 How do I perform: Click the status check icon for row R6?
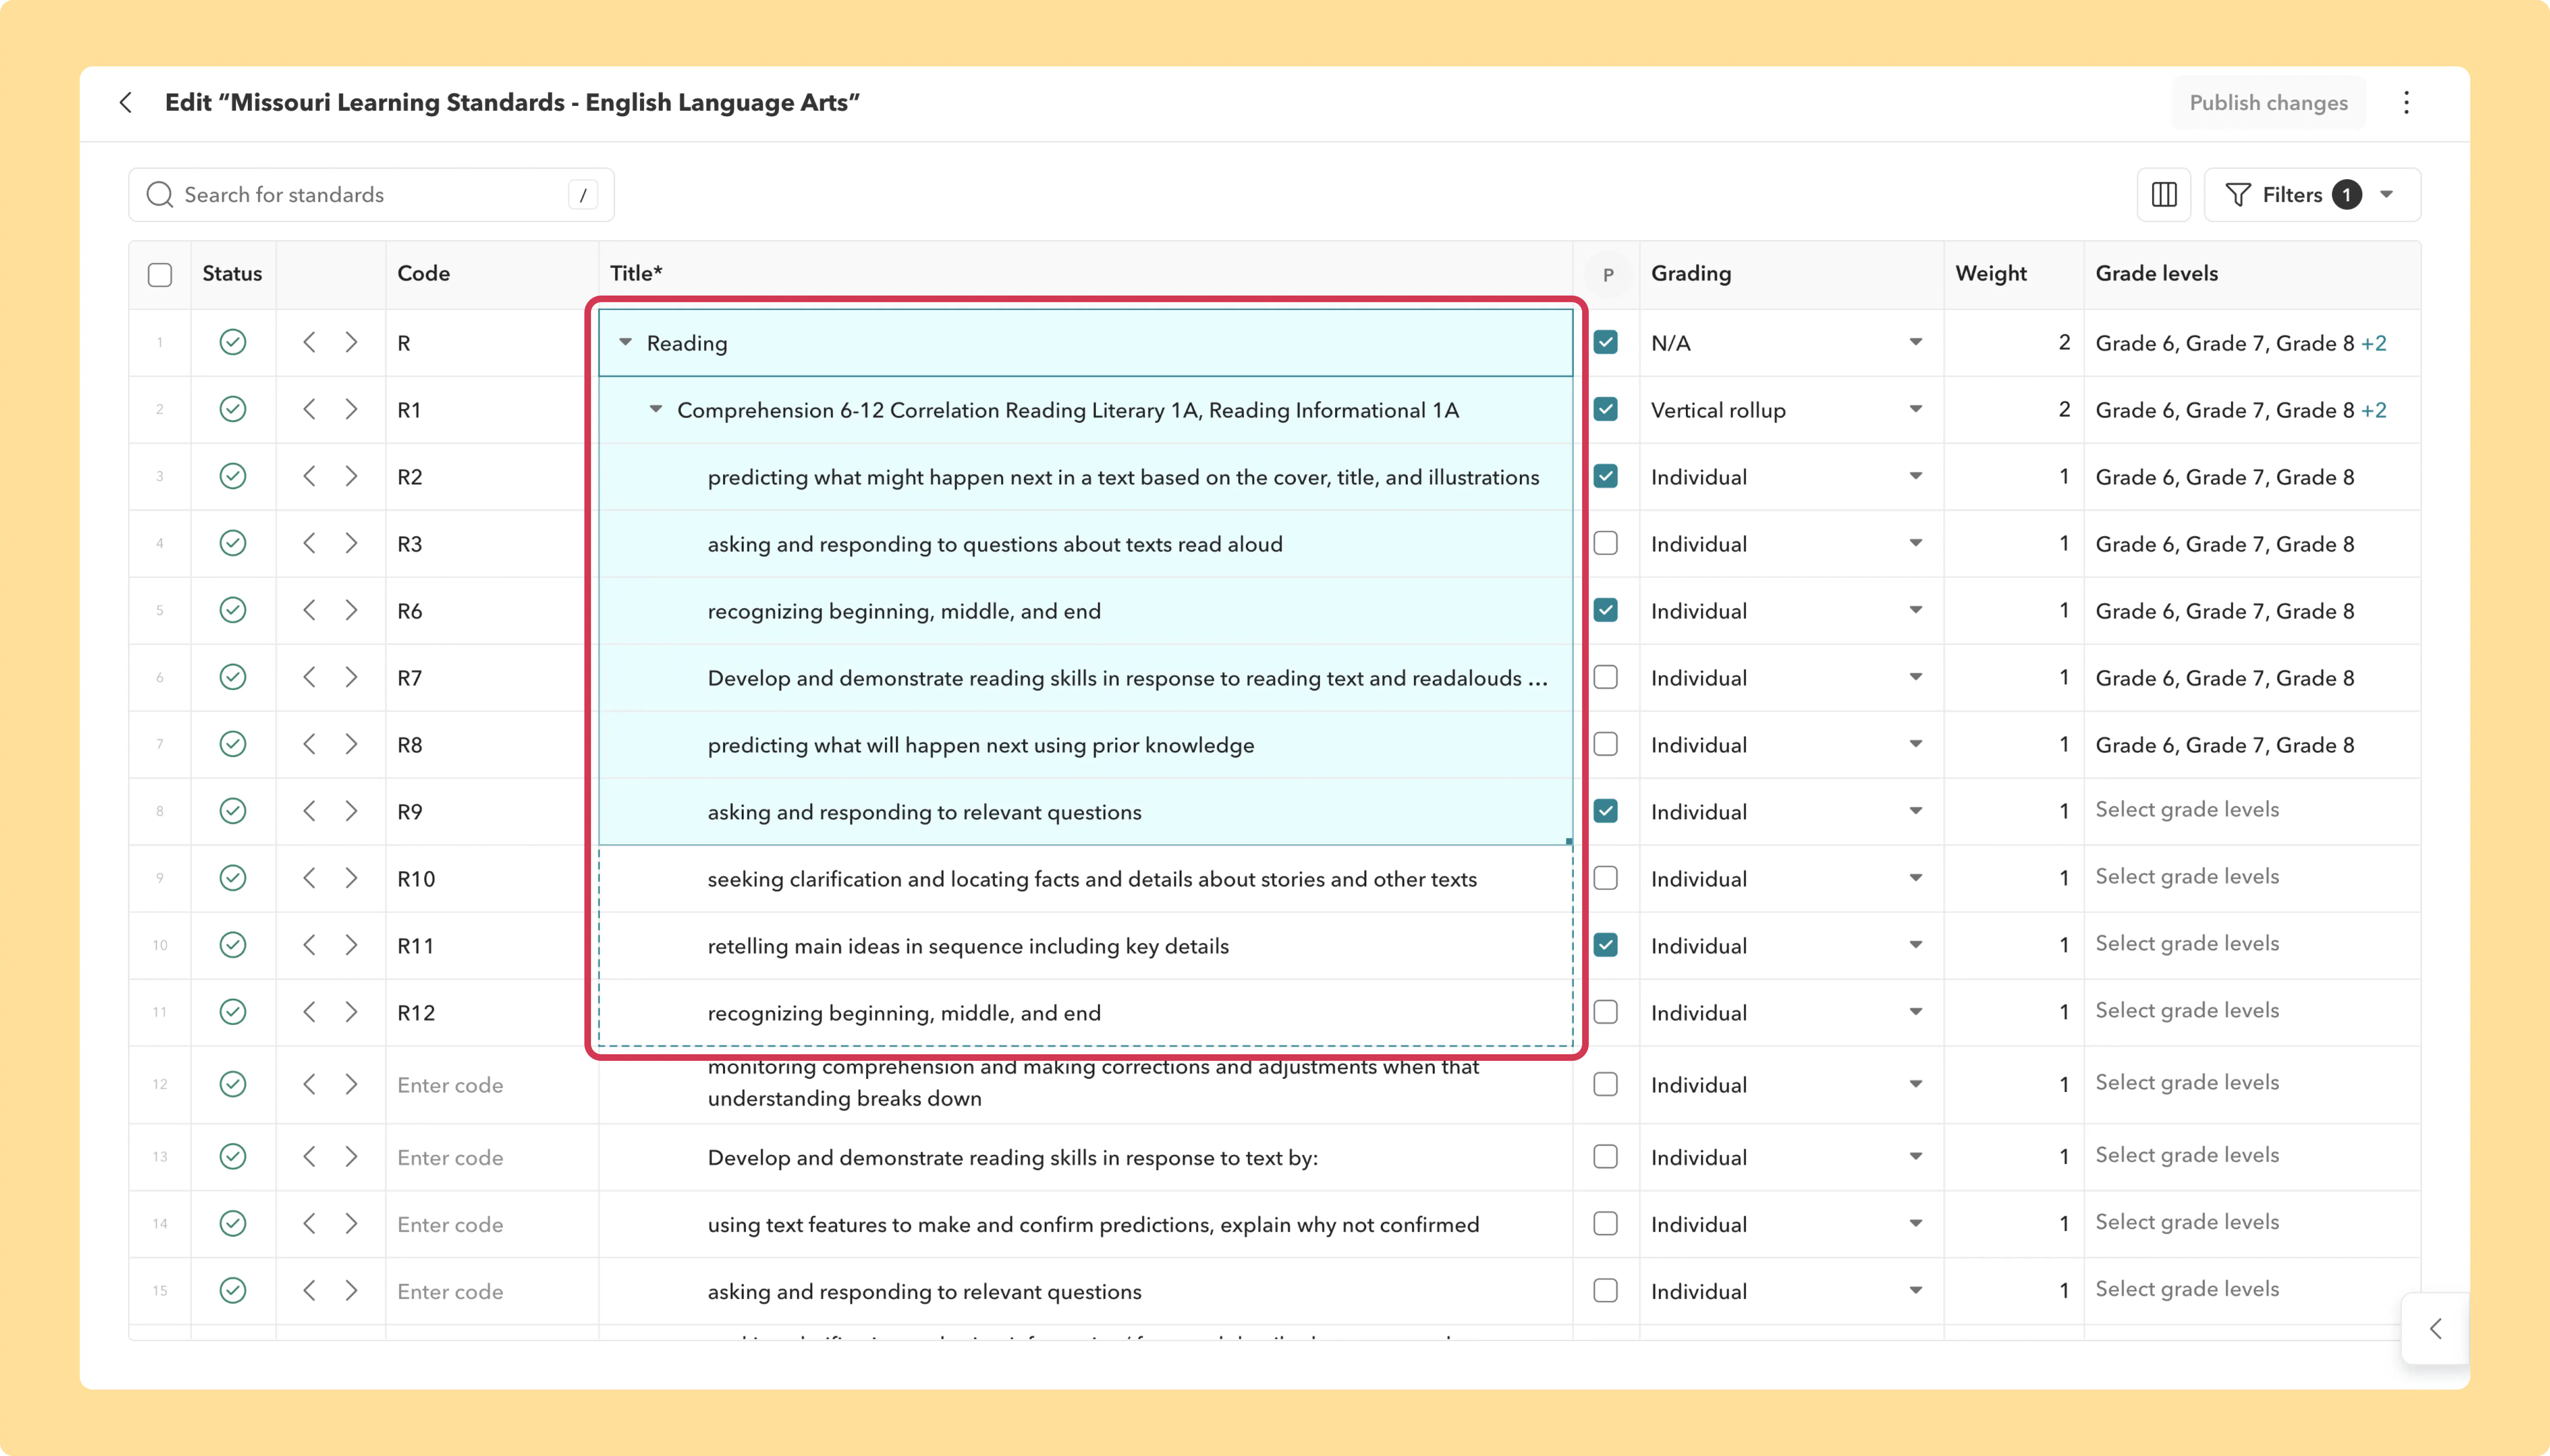click(233, 610)
